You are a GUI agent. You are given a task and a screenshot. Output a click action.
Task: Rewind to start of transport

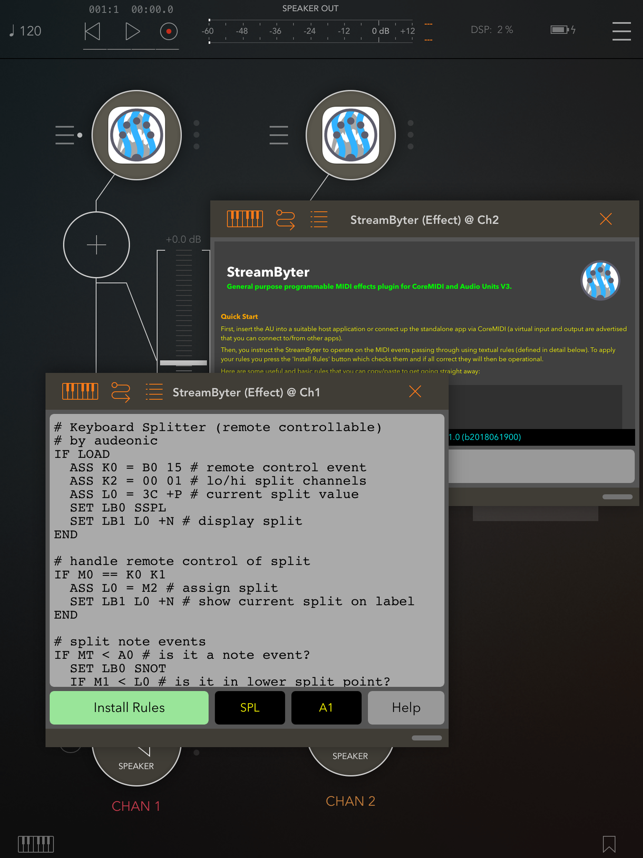[x=92, y=32]
